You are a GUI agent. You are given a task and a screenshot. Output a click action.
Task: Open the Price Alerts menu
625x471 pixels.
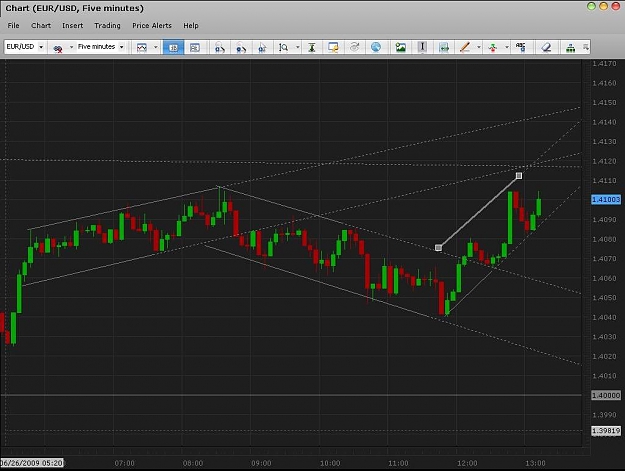(x=152, y=26)
